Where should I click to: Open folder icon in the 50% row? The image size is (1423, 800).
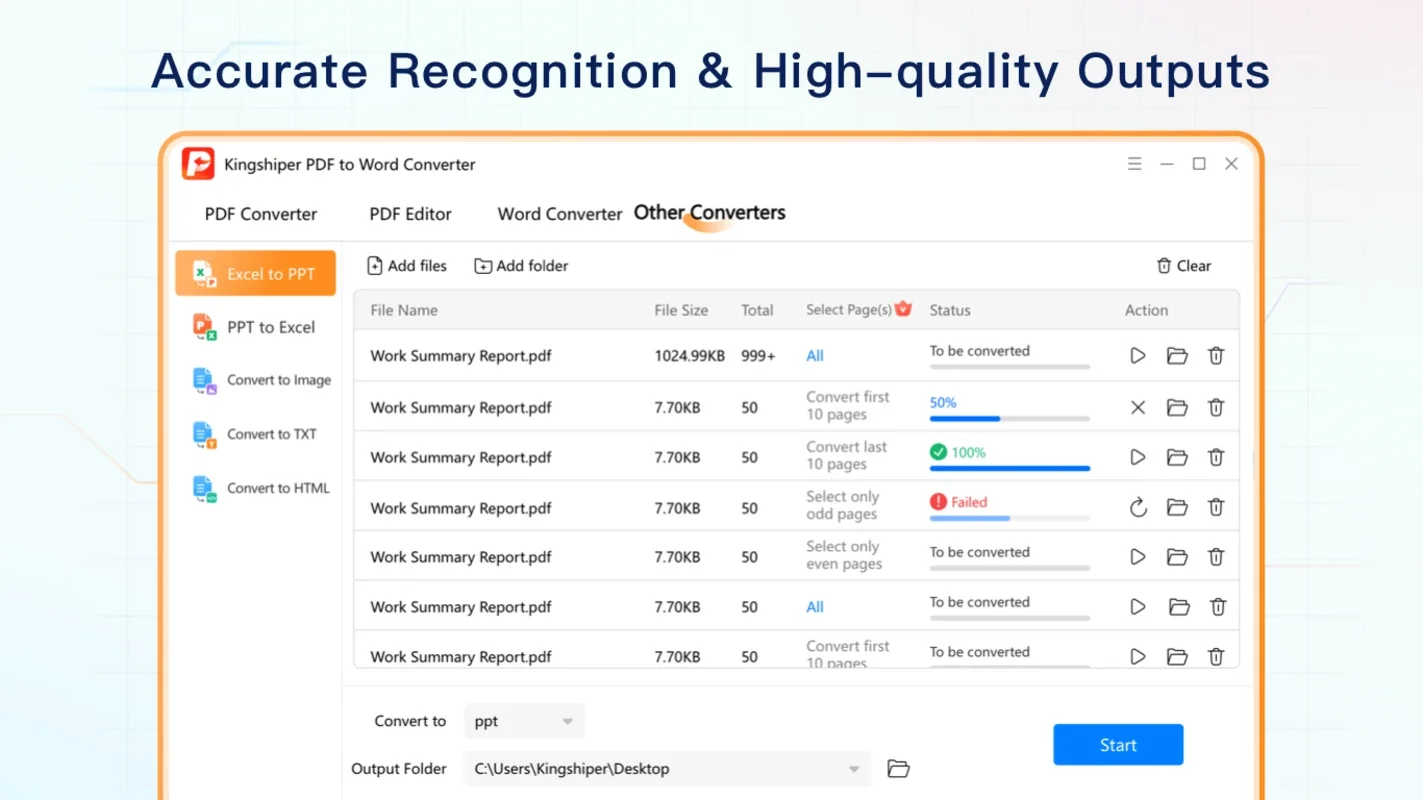pos(1177,407)
